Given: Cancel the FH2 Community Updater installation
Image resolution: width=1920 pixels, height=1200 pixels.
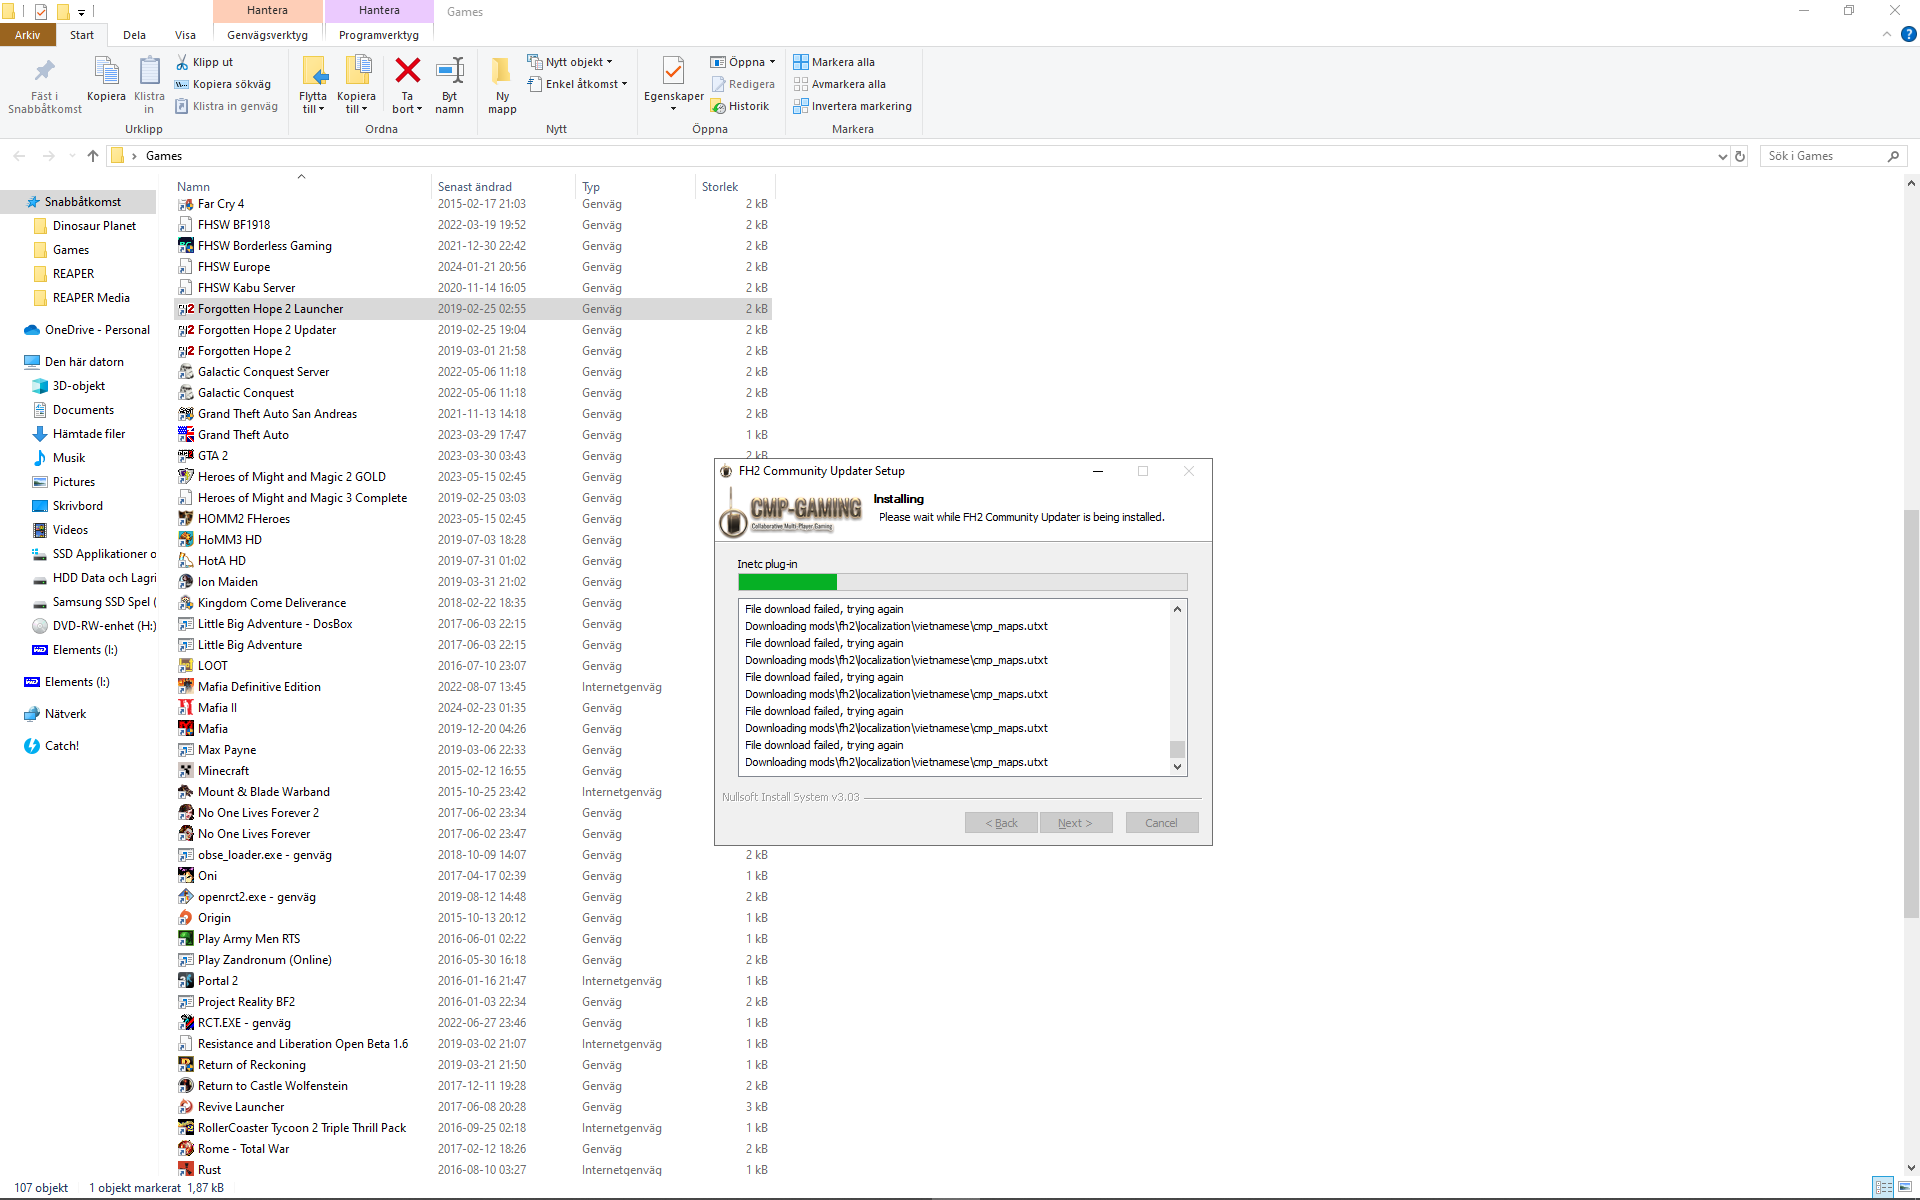Looking at the screenshot, I should 1161,823.
